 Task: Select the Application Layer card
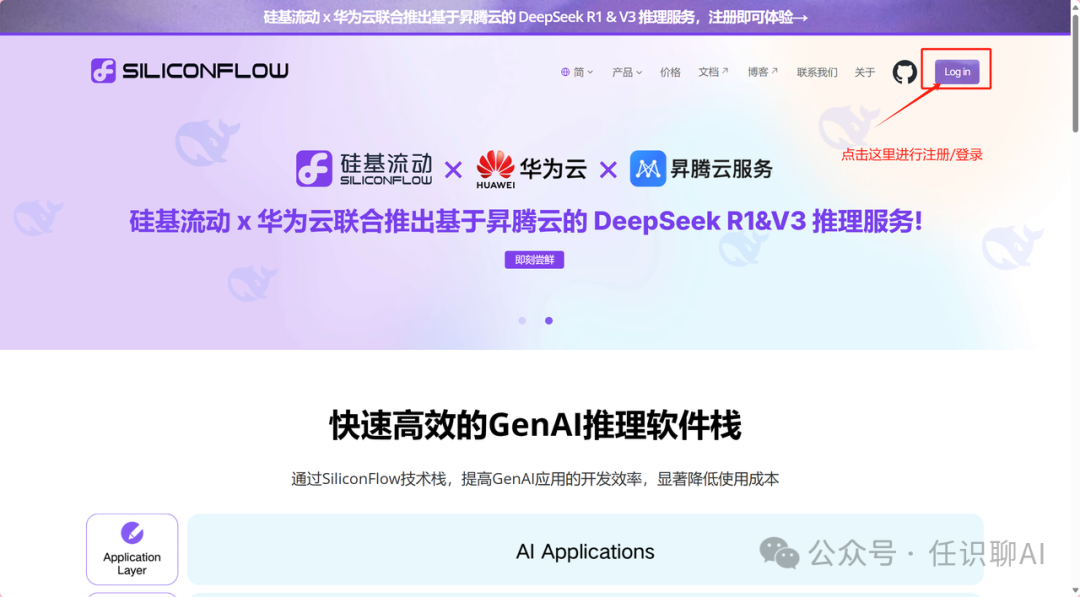tap(132, 549)
